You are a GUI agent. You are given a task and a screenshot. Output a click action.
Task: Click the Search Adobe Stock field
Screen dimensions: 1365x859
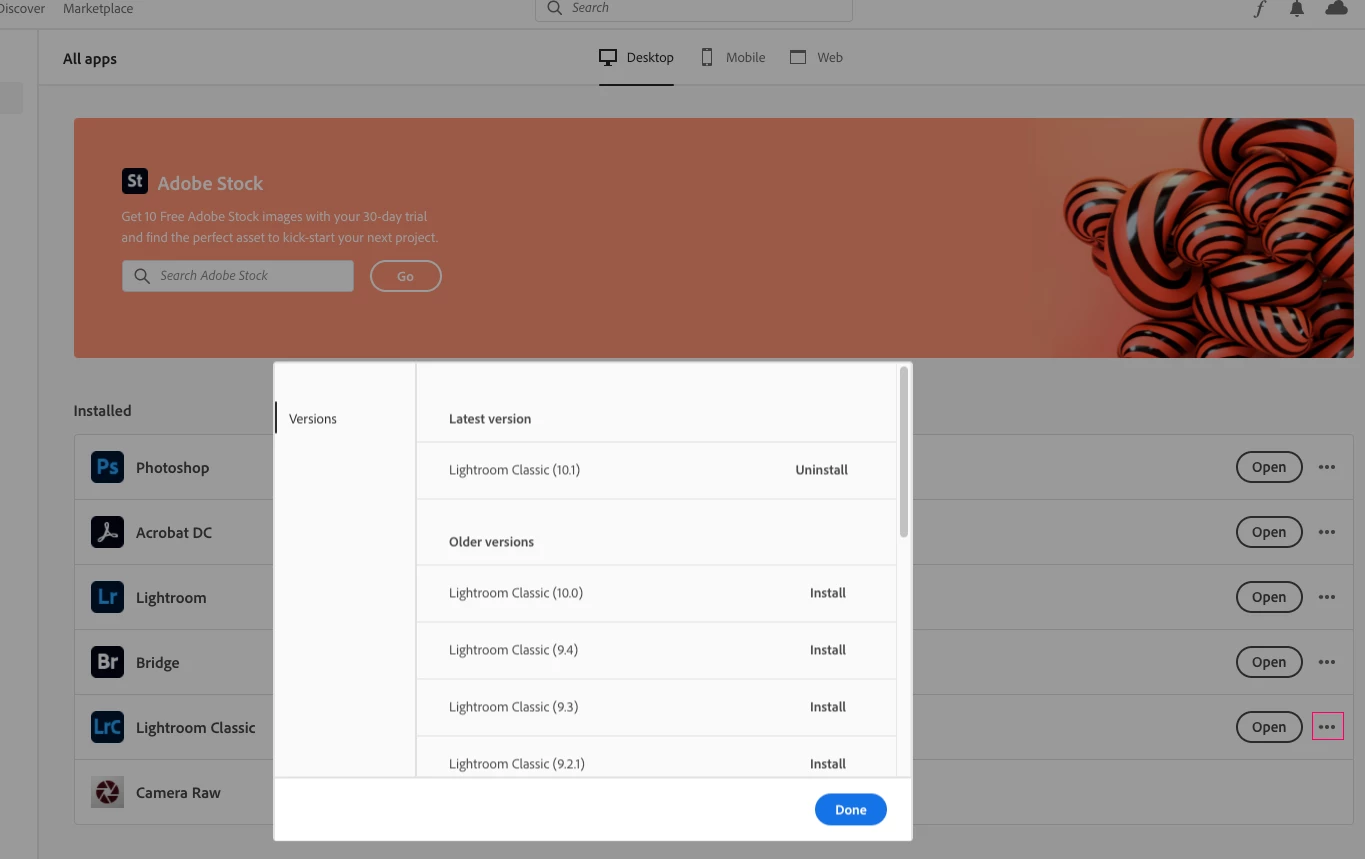[238, 276]
